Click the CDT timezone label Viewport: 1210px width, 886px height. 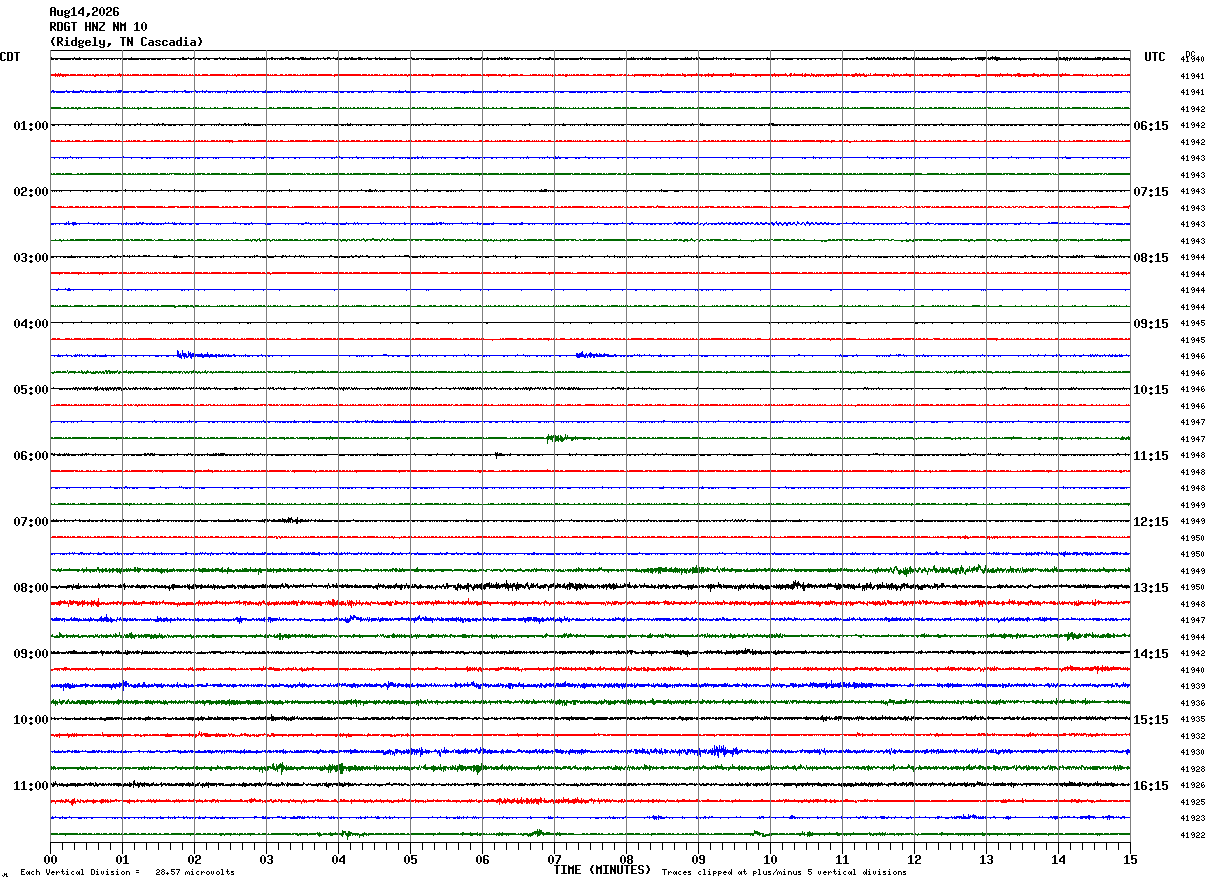click(x=10, y=57)
